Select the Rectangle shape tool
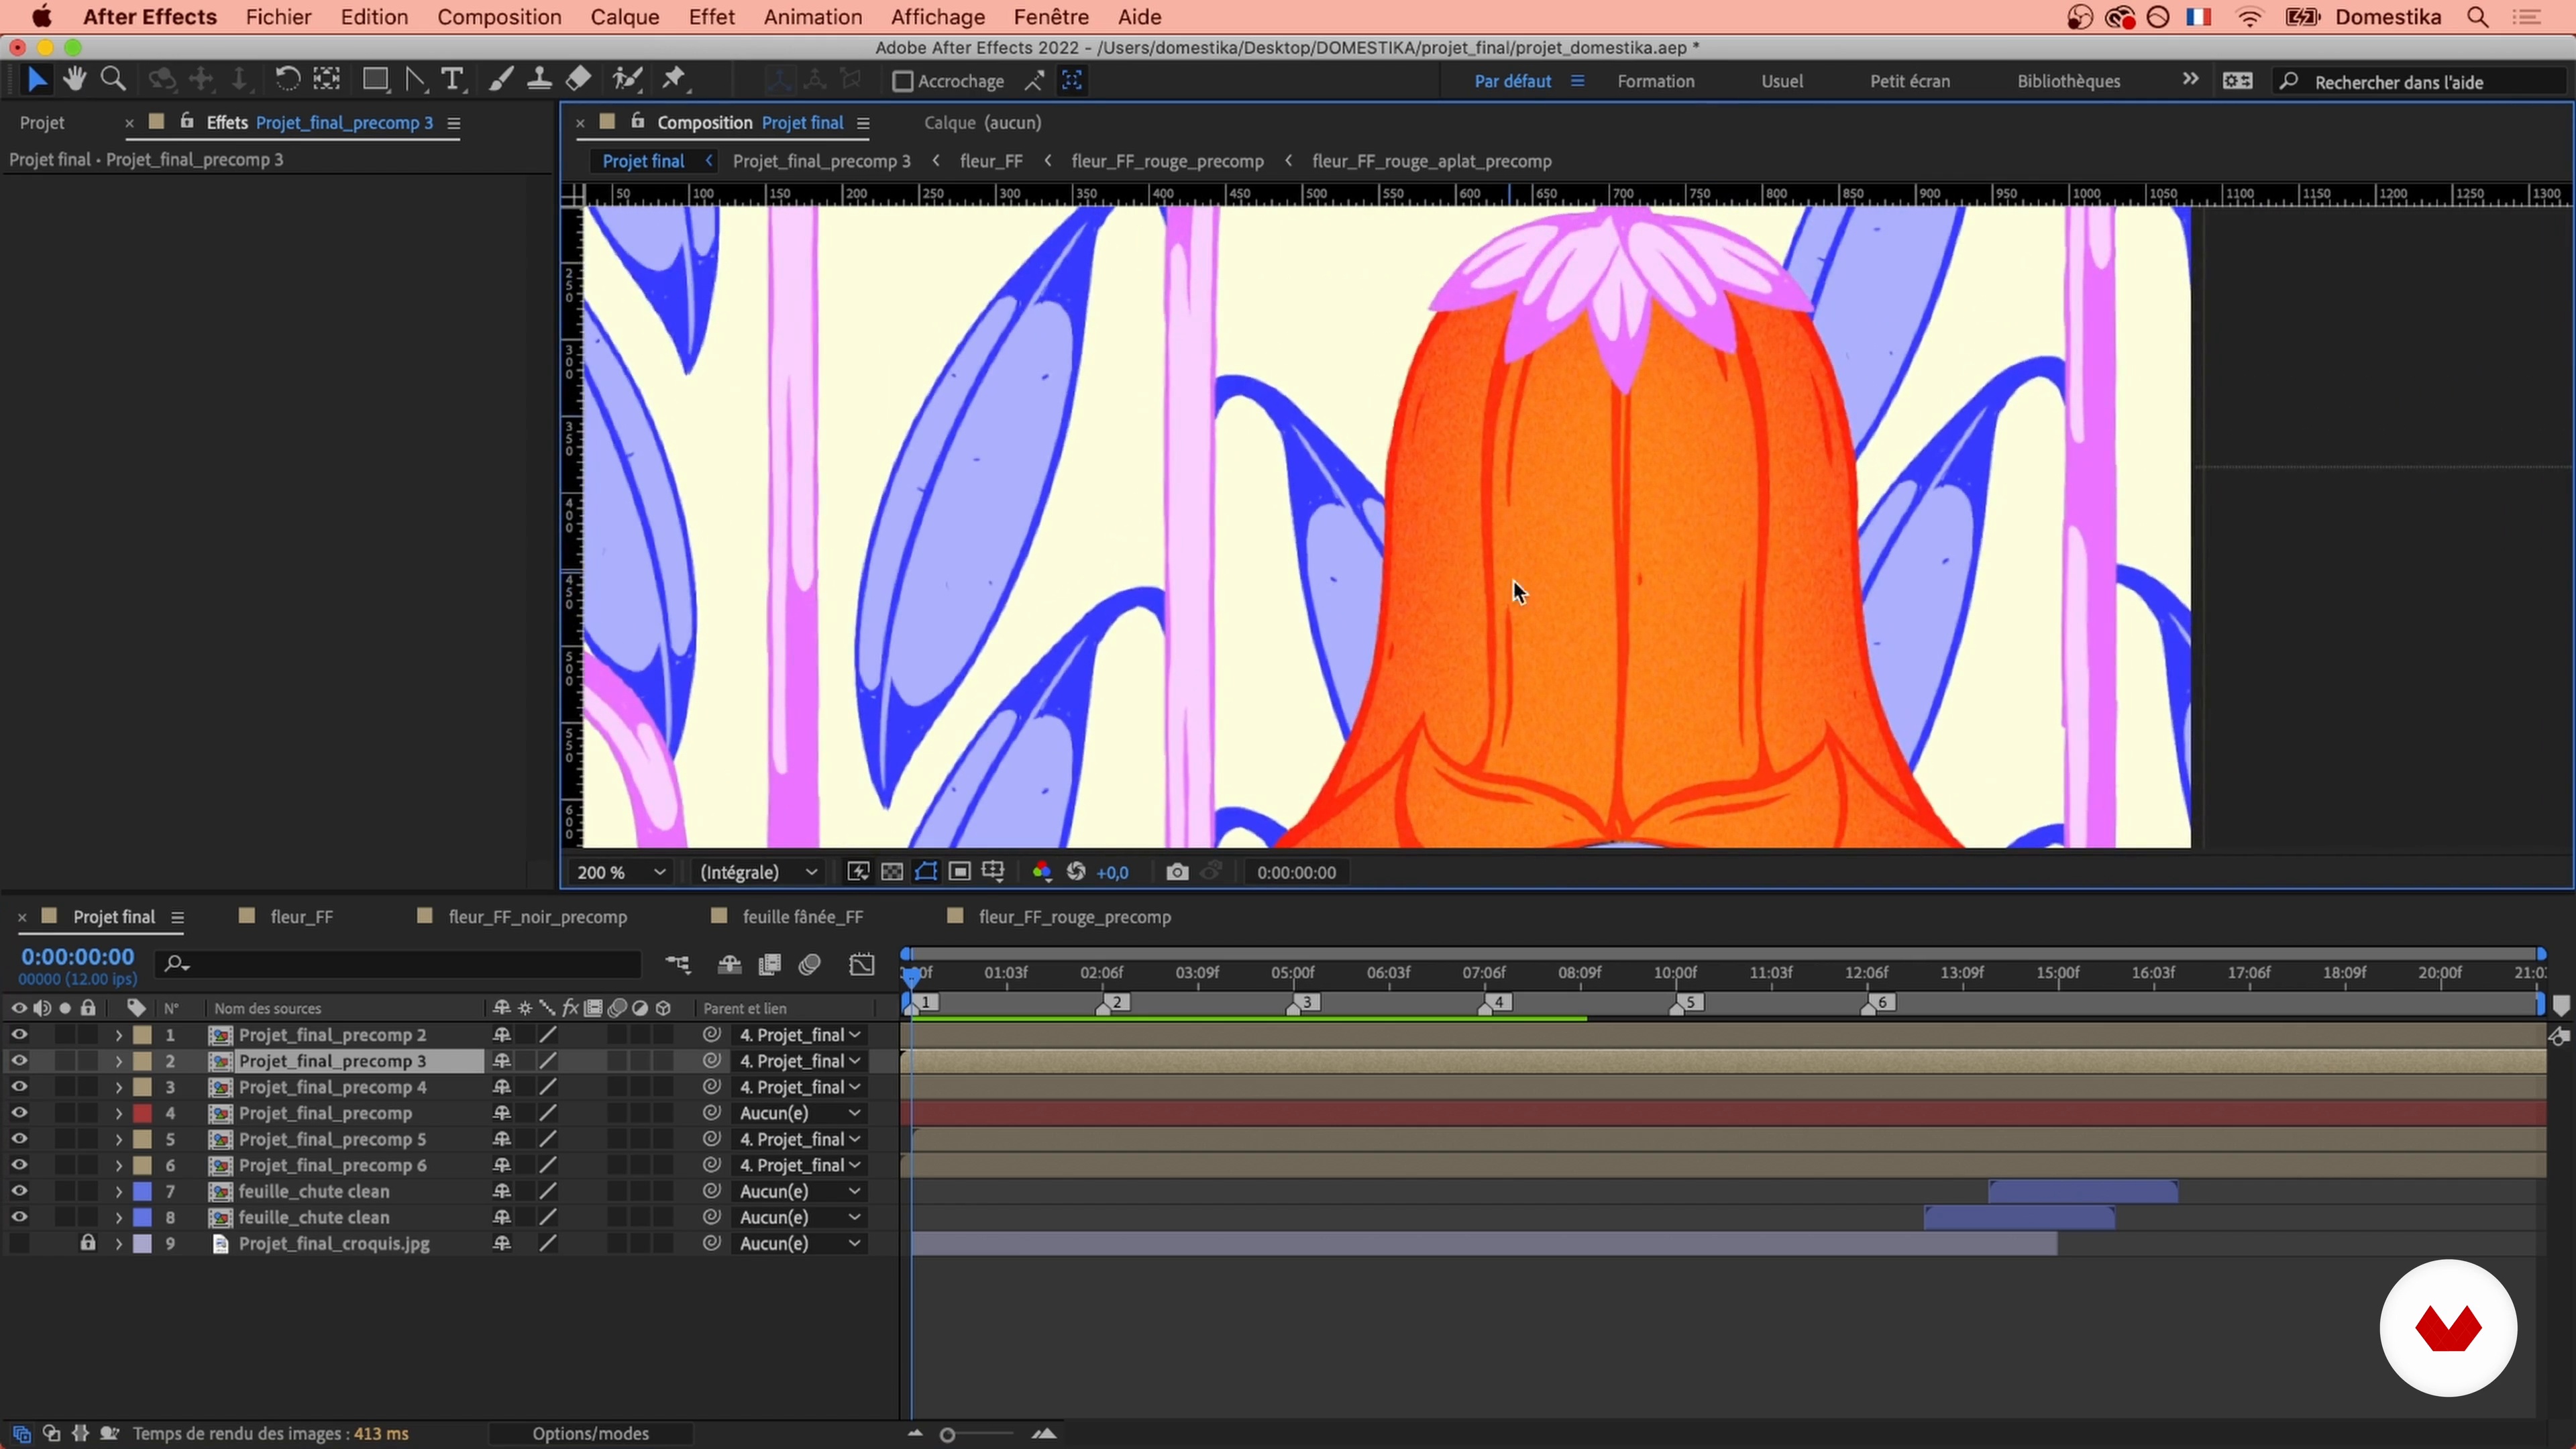This screenshot has height=1449, width=2576. [375, 80]
